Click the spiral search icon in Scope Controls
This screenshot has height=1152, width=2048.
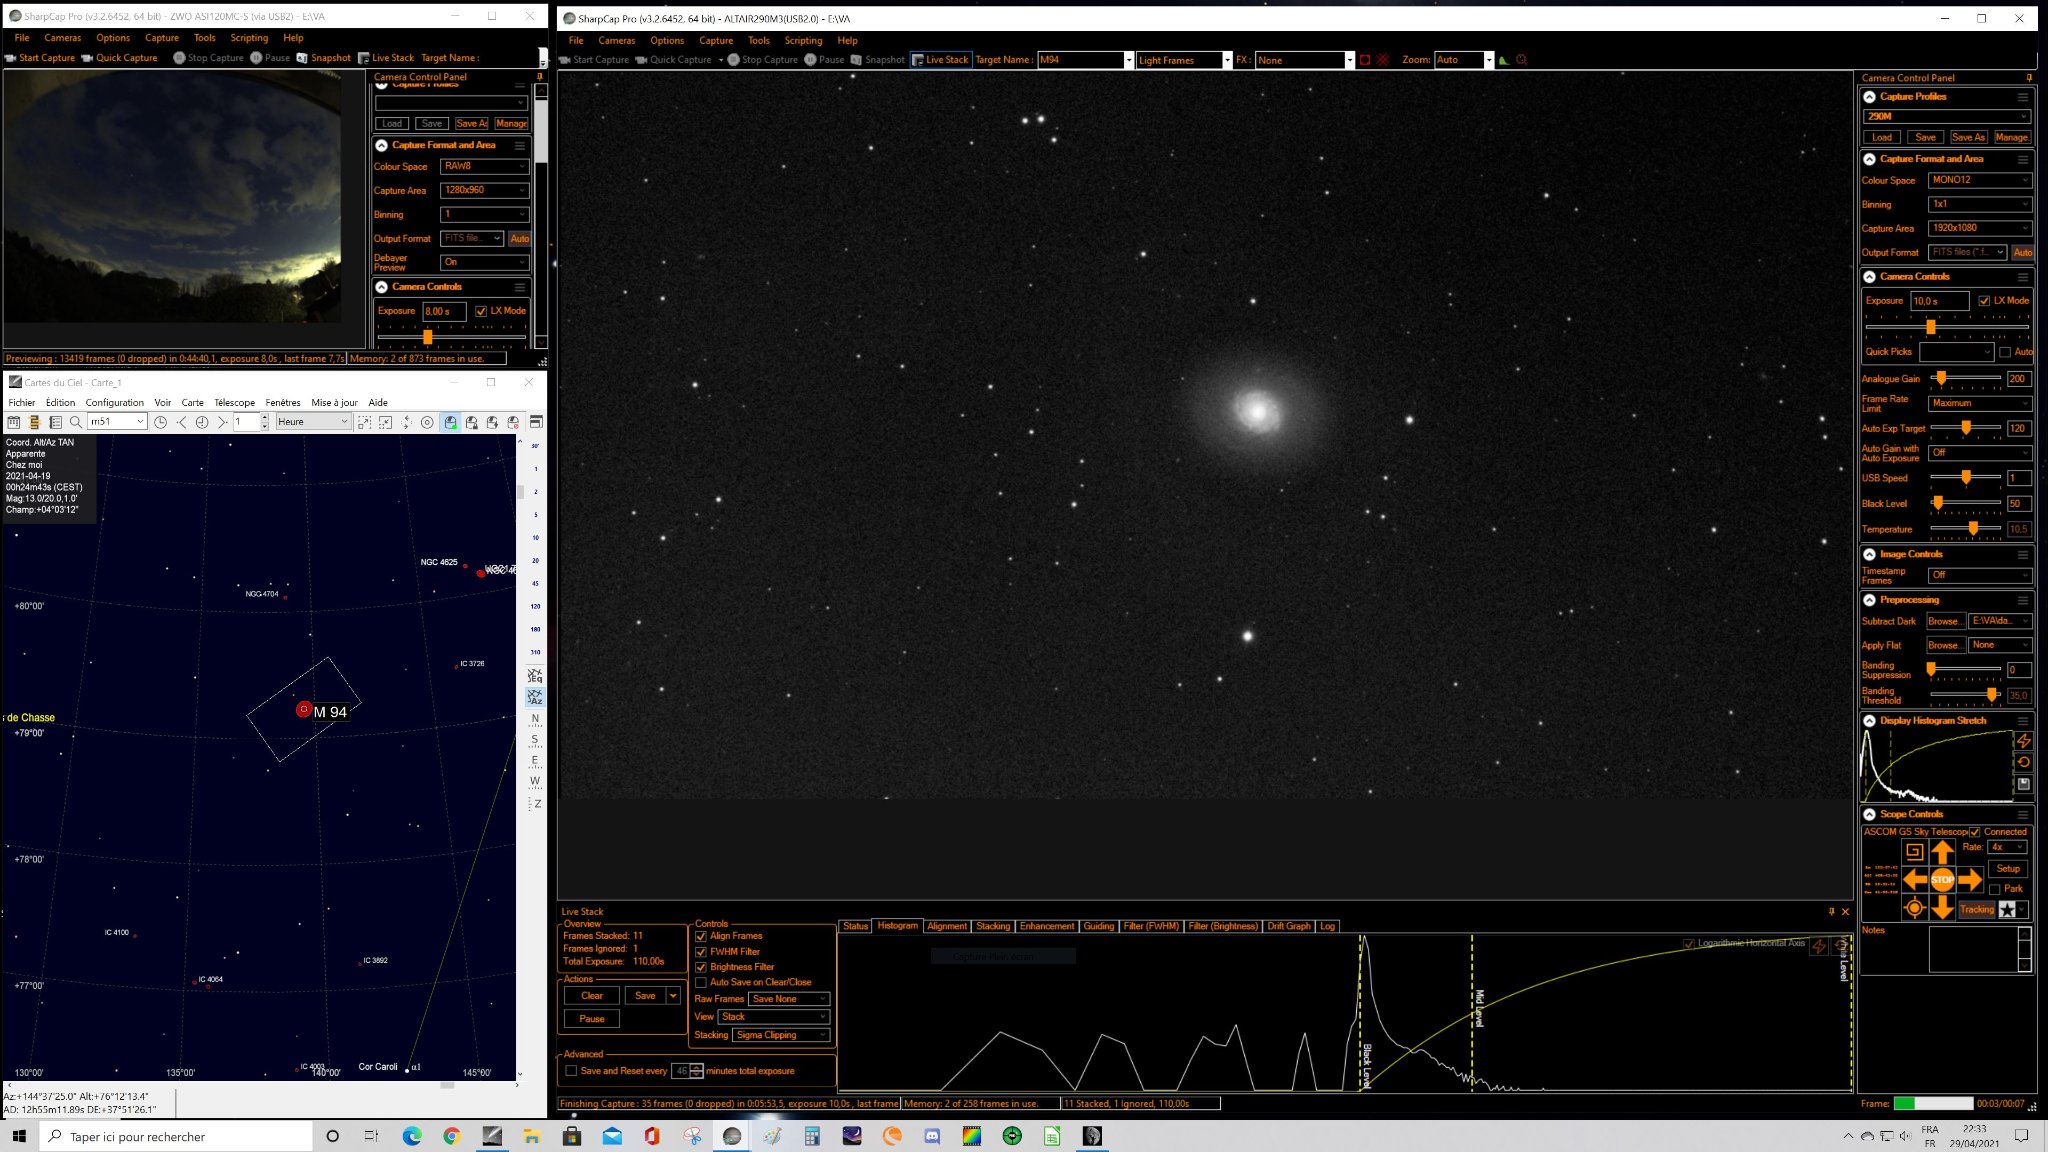tap(1914, 852)
